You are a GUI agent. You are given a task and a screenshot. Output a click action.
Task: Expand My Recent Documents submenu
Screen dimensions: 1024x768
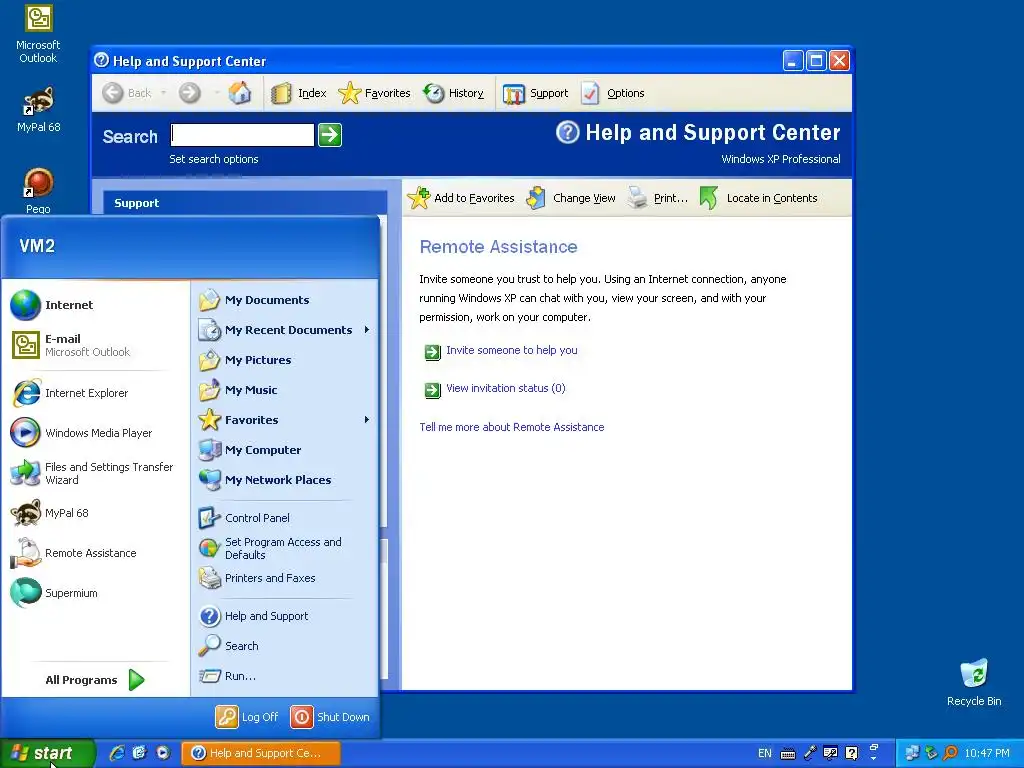pyautogui.click(x=285, y=330)
